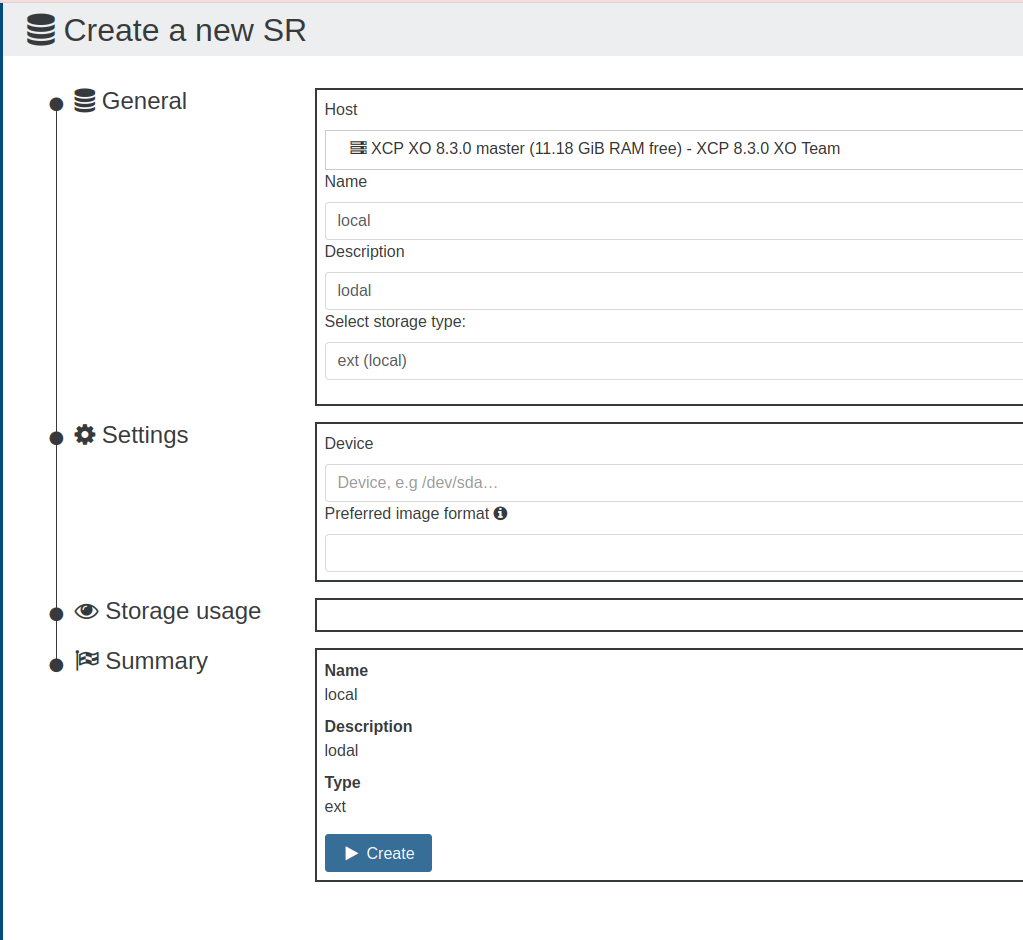Click the Storage usage eye icon
1023x940 pixels.
coord(87,611)
